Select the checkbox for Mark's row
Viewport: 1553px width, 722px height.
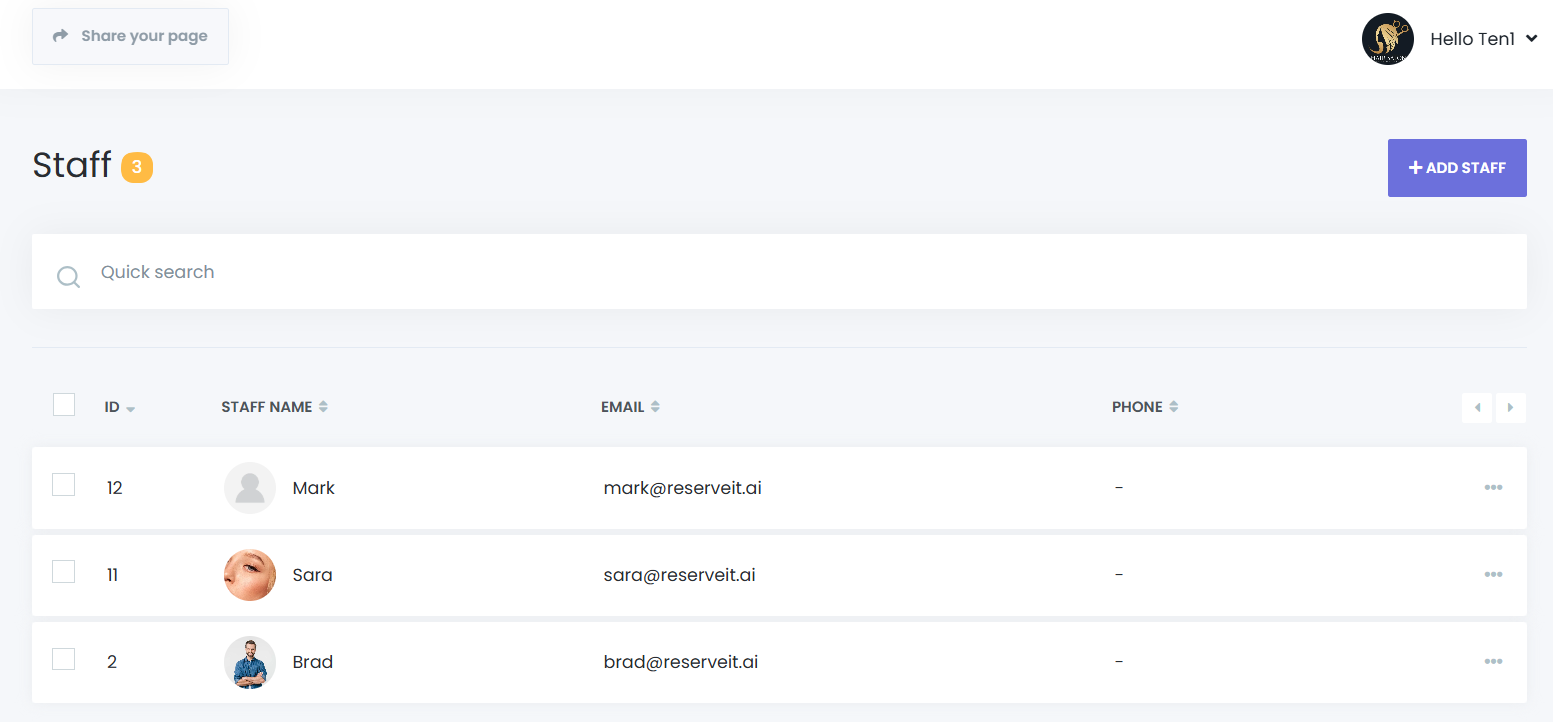point(64,485)
